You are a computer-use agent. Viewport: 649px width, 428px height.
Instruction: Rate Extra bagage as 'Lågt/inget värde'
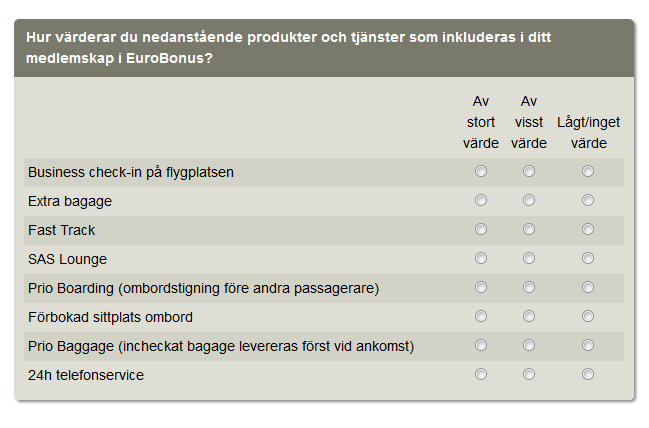[x=588, y=200]
